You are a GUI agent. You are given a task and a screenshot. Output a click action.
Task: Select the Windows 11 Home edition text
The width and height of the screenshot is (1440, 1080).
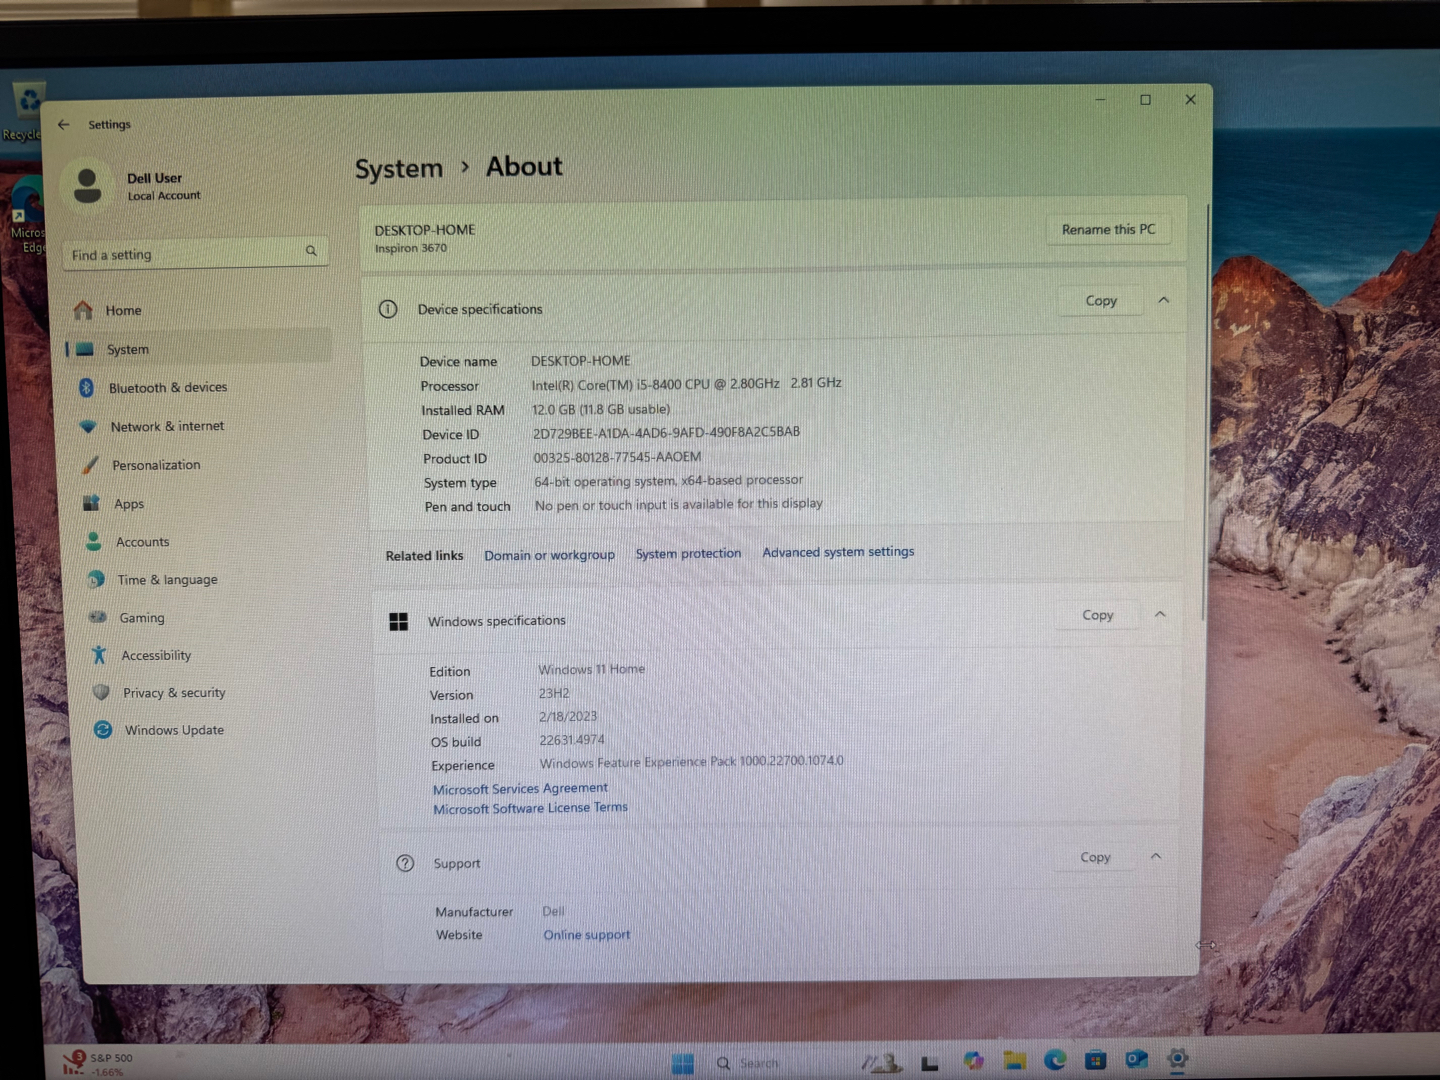click(x=591, y=669)
